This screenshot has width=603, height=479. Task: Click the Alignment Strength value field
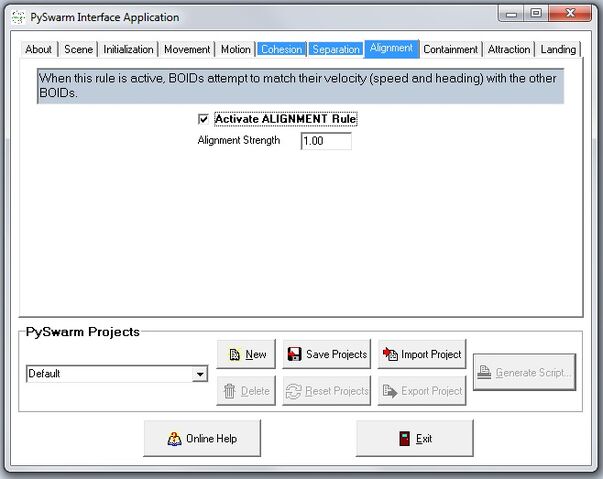pyautogui.click(x=326, y=141)
